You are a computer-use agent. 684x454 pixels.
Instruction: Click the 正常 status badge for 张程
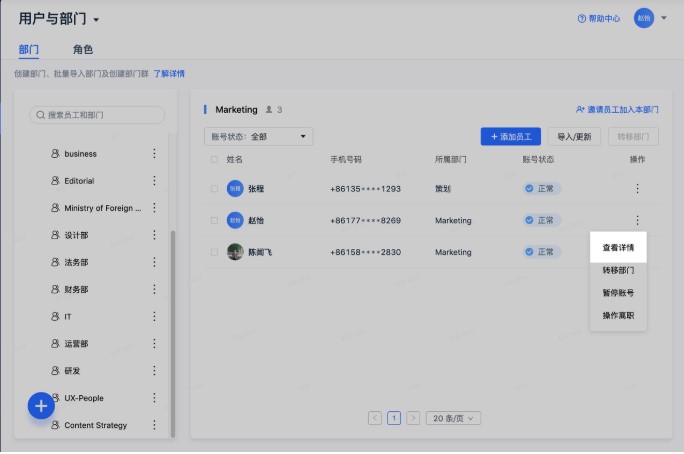tap(541, 188)
